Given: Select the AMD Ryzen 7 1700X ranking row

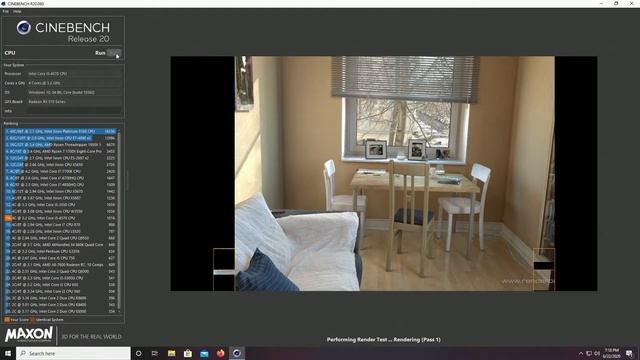Looking at the screenshot, I should [x=60, y=151].
